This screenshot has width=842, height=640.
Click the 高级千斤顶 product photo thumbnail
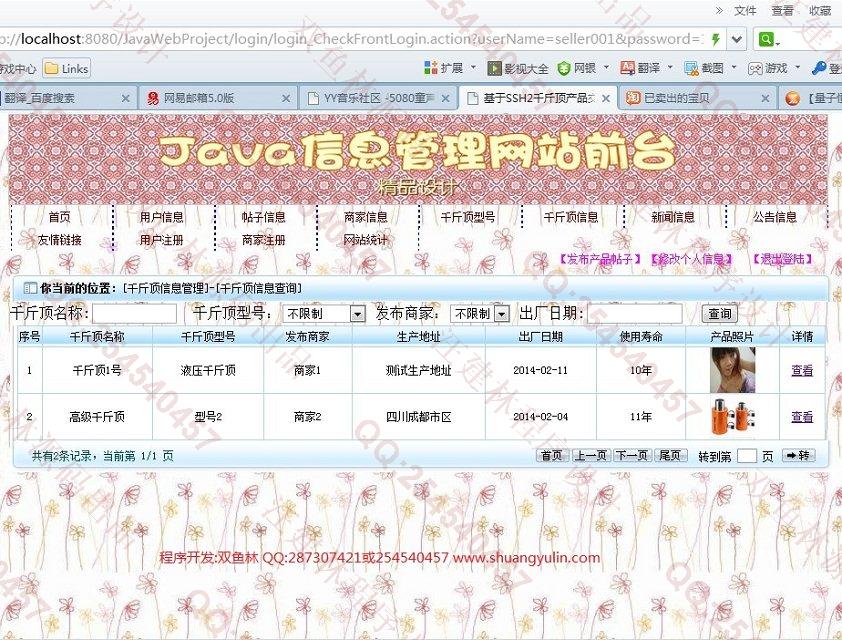[732, 416]
